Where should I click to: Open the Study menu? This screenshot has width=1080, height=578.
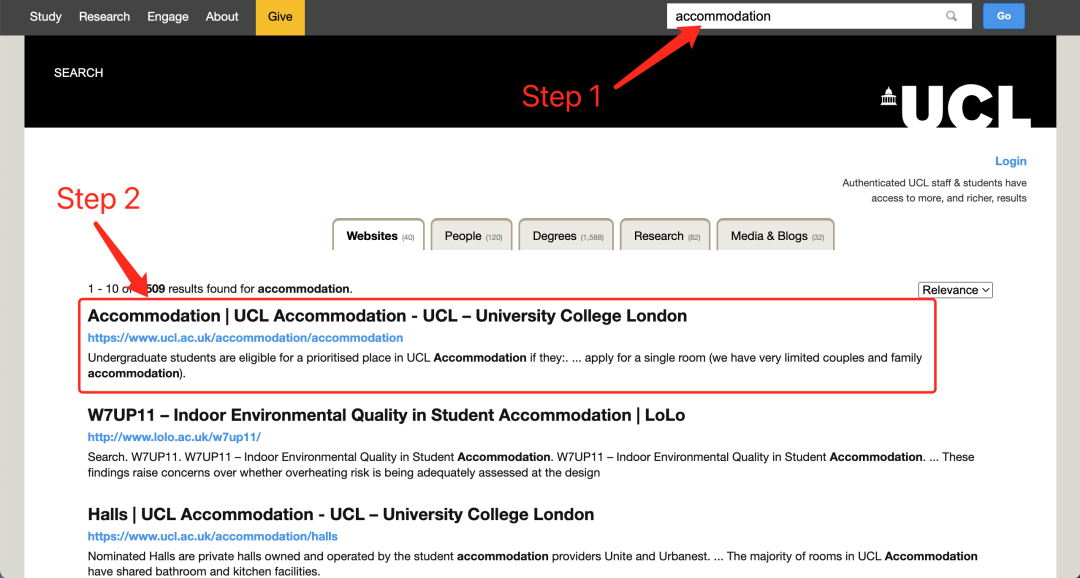click(45, 17)
